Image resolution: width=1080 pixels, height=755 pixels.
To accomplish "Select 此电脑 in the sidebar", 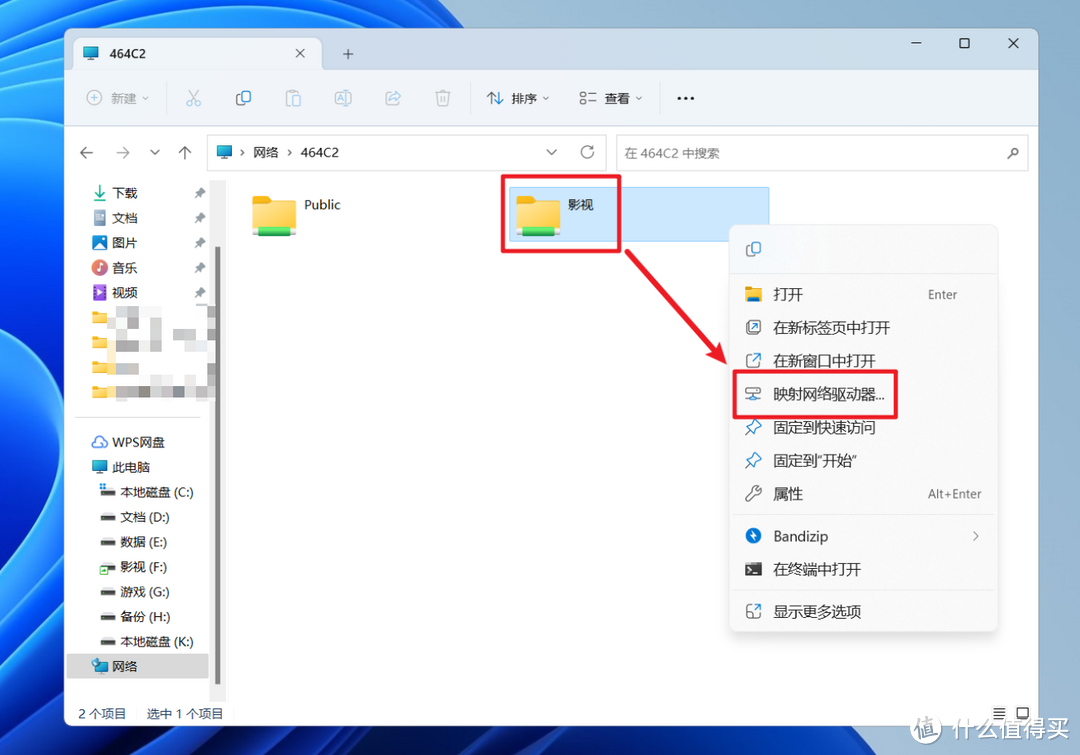I will 122,467.
